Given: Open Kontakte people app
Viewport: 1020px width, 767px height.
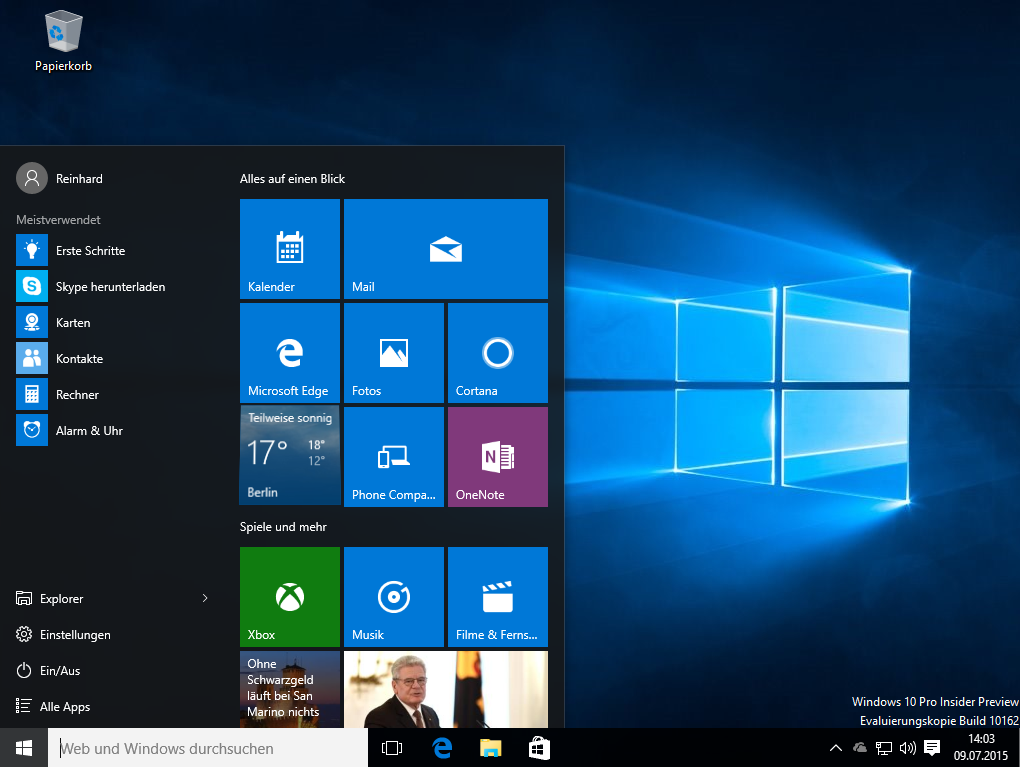Looking at the screenshot, I should click(x=114, y=358).
